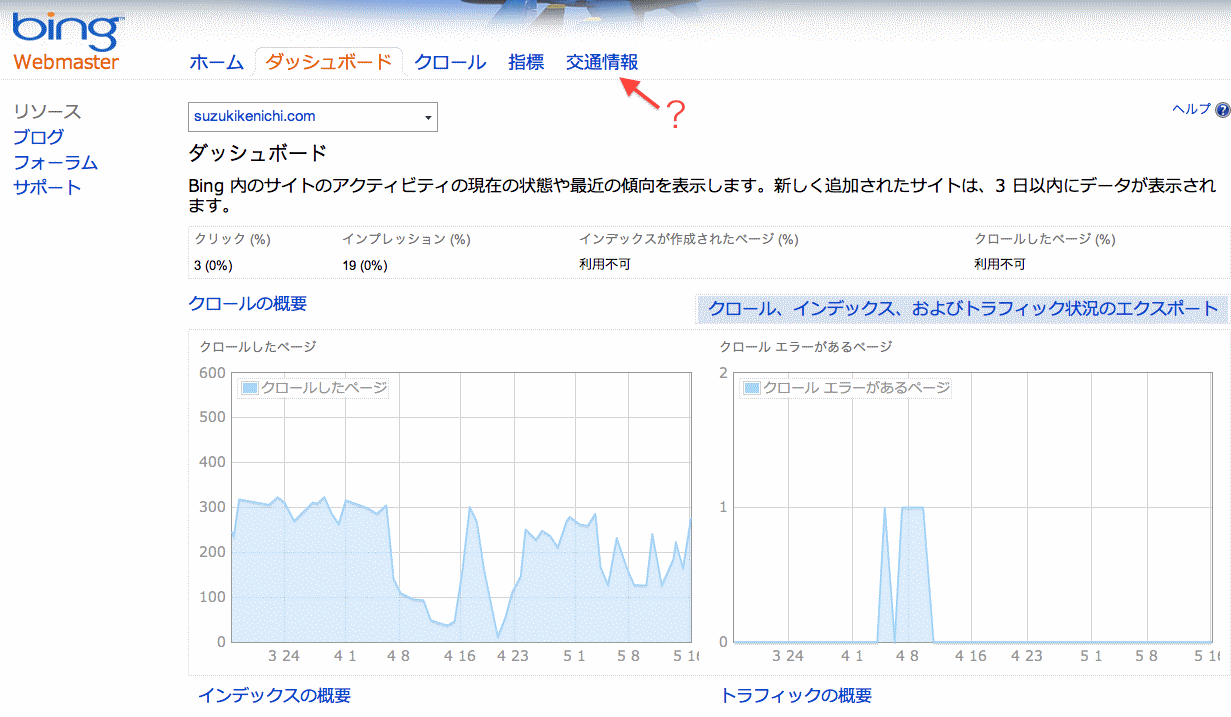This screenshot has width=1231, height=717.
Task: Open the クロールの概要 link
Action: [247, 304]
